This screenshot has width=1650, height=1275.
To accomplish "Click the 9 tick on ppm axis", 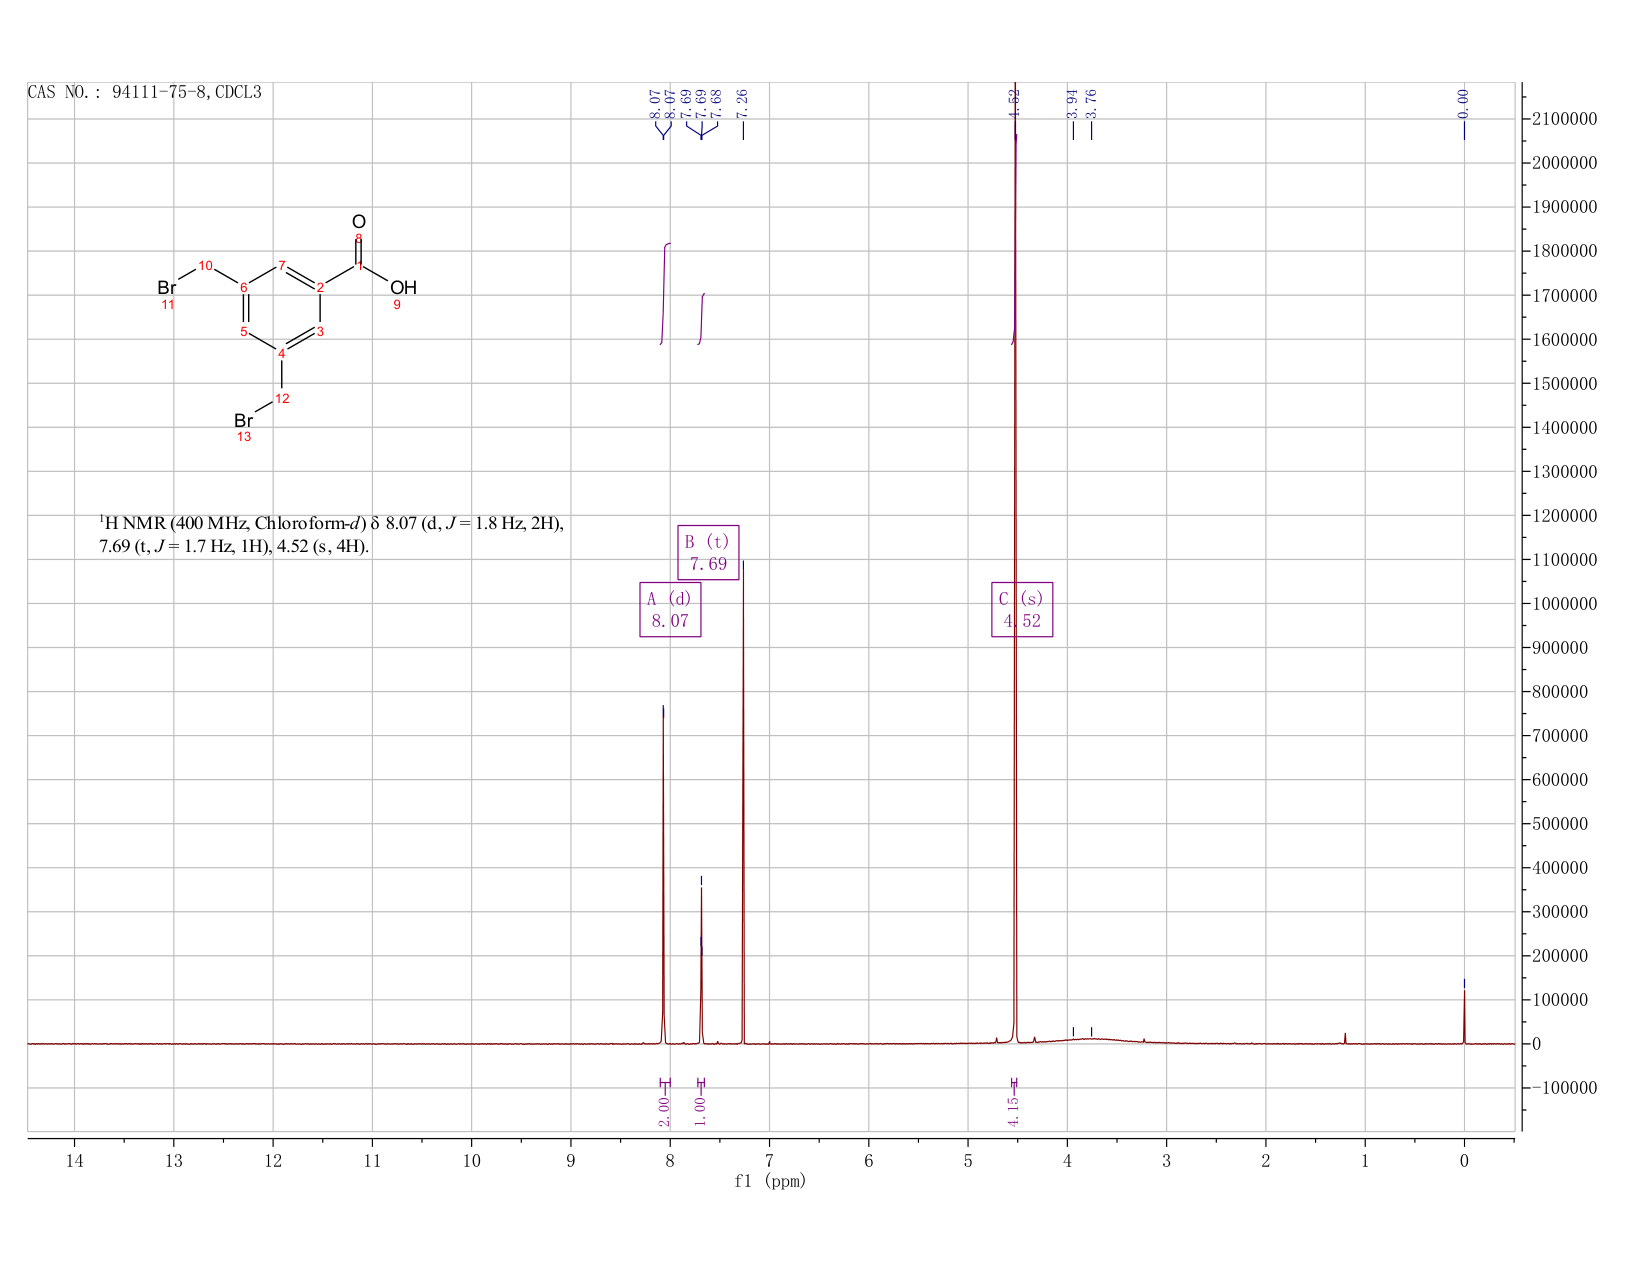I will tap(571, 1160).
